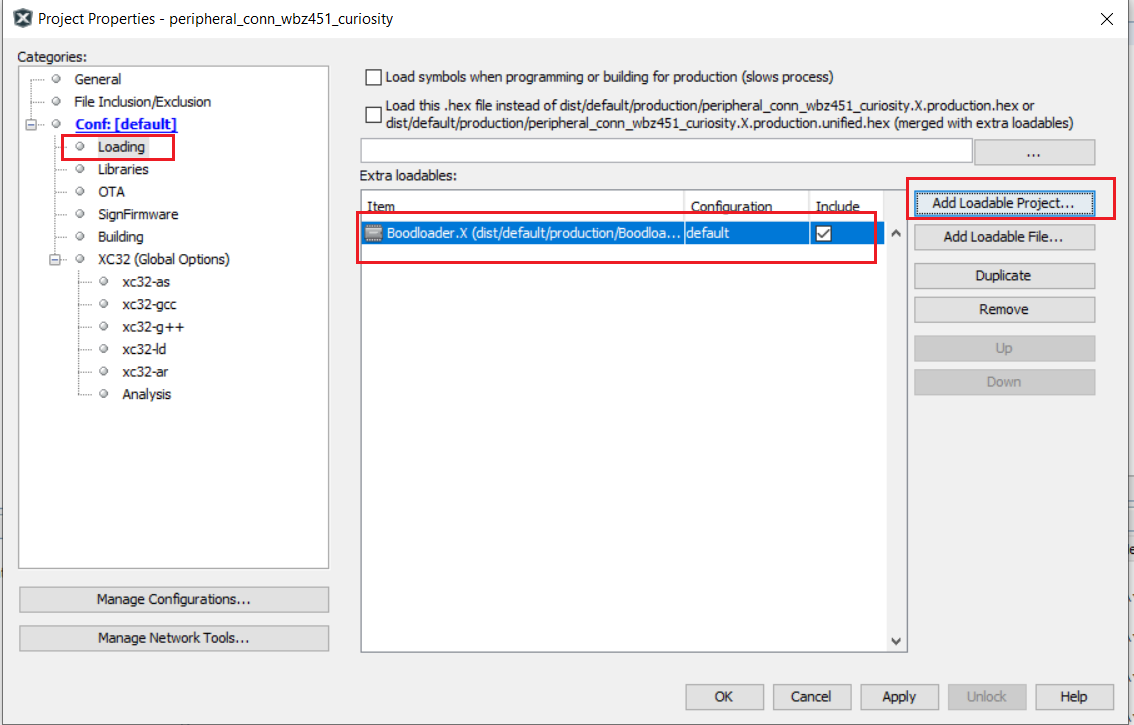
Task: Tick the Load this .hex file checkbox
Action: click(x=374, y=114)
